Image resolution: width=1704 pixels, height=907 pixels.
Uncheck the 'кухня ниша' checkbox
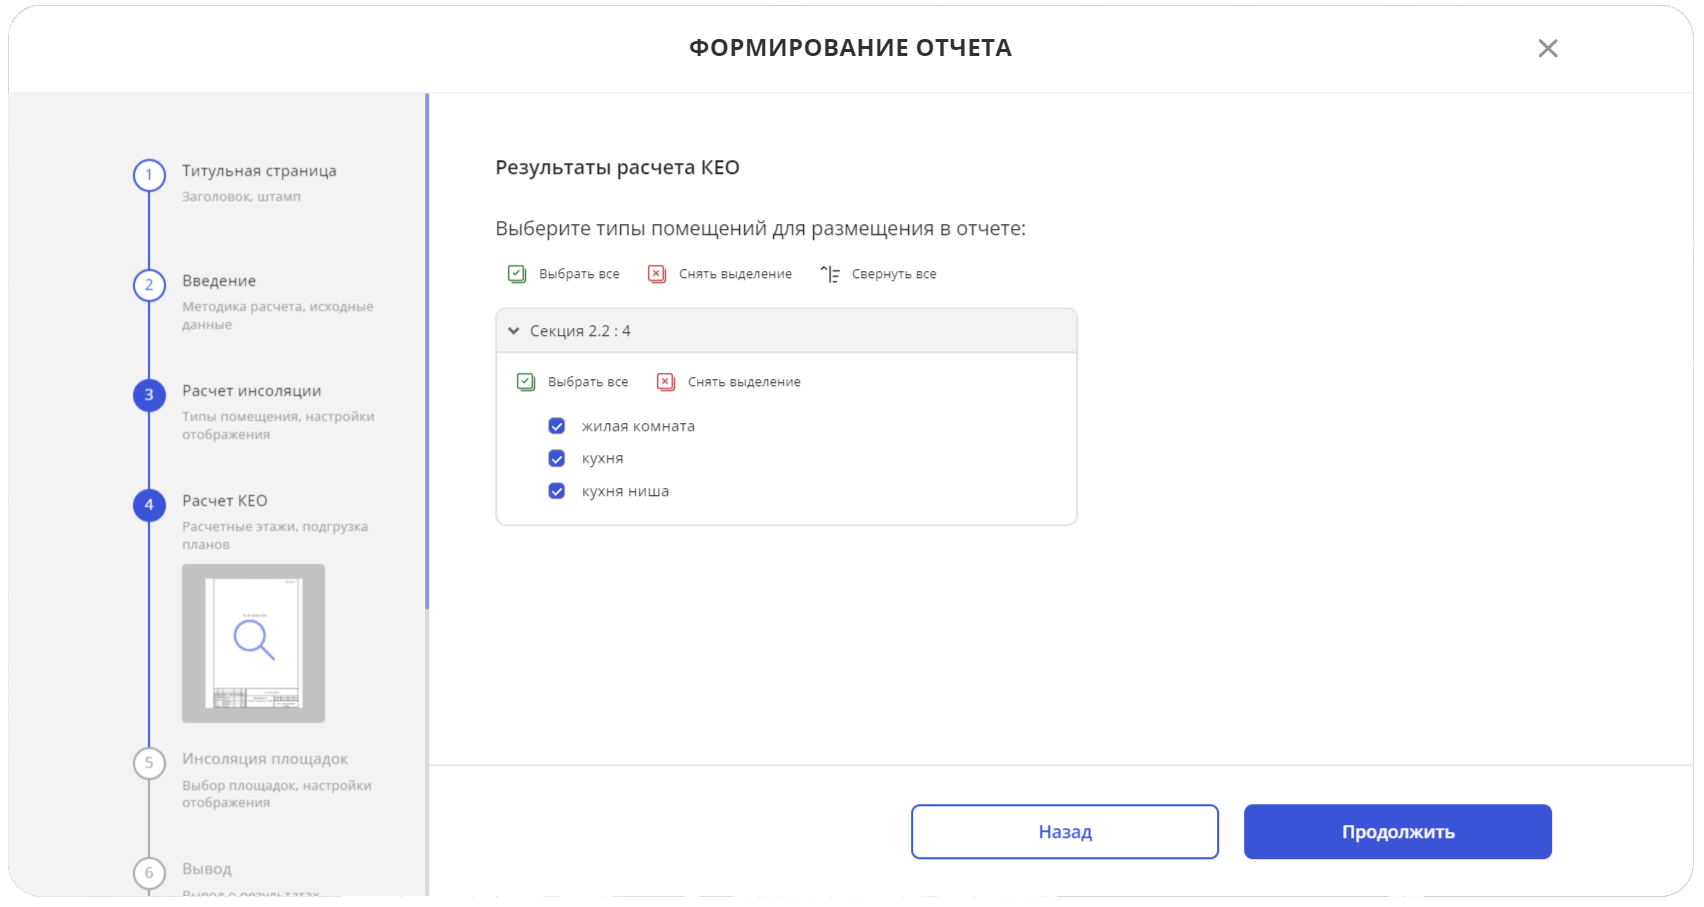[557, 491]
